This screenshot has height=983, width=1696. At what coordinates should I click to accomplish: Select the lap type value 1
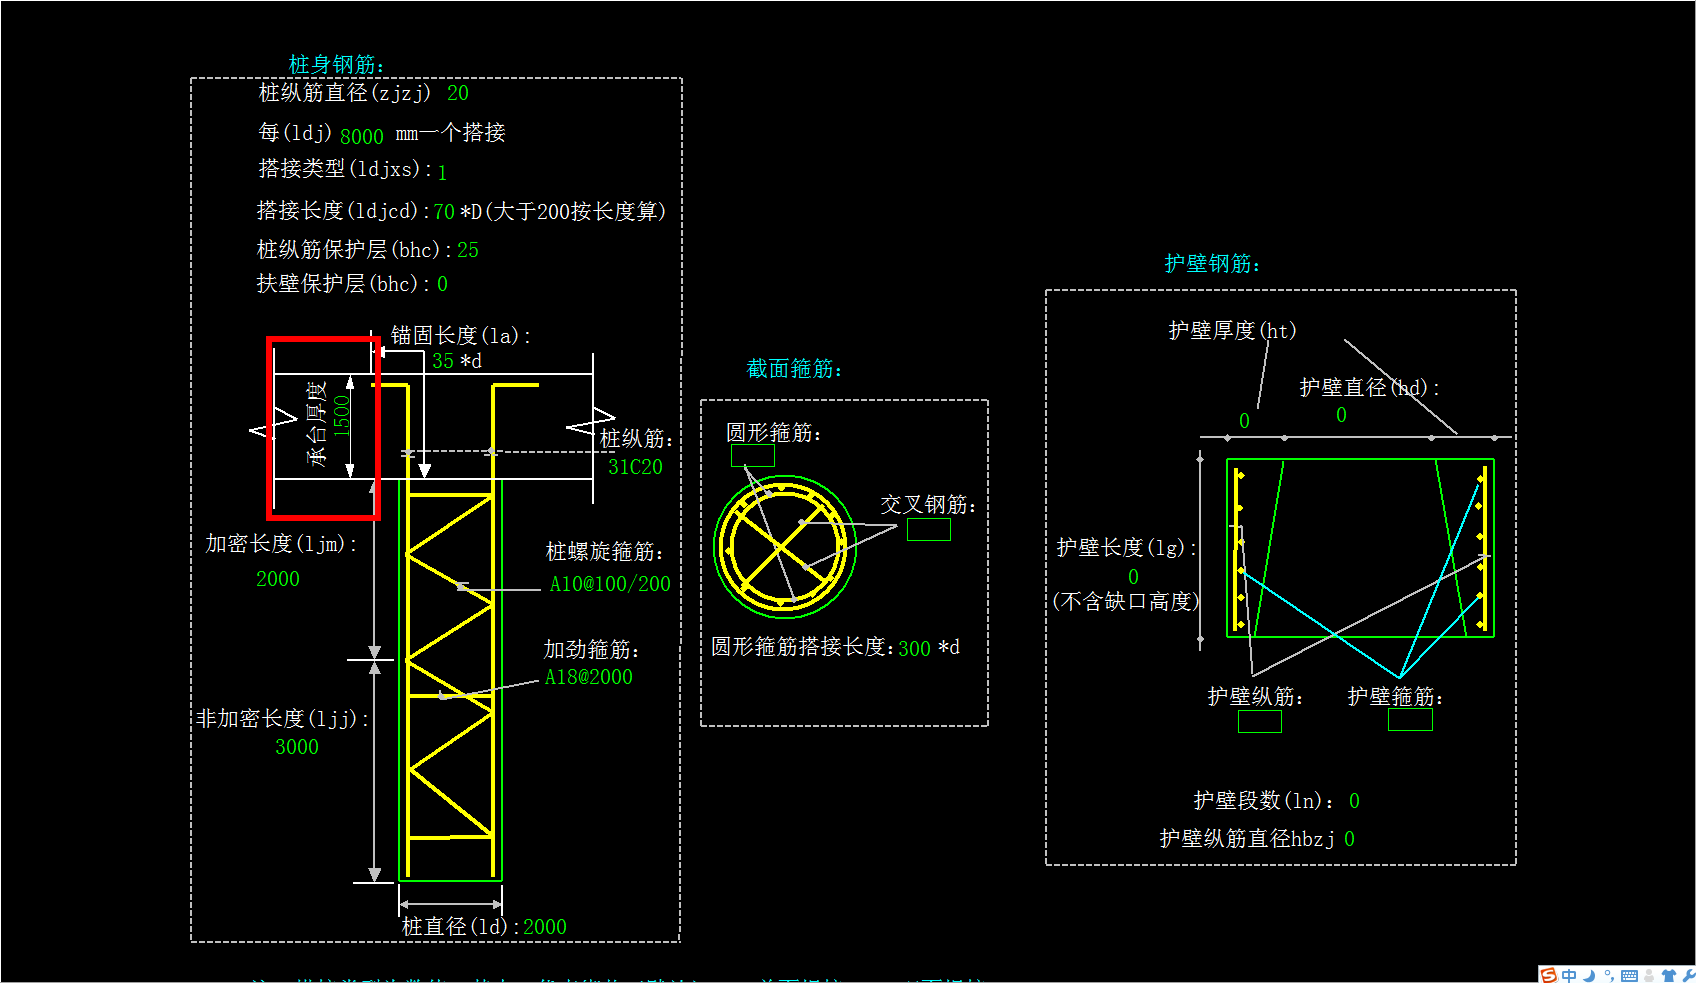tap(442, 172)
